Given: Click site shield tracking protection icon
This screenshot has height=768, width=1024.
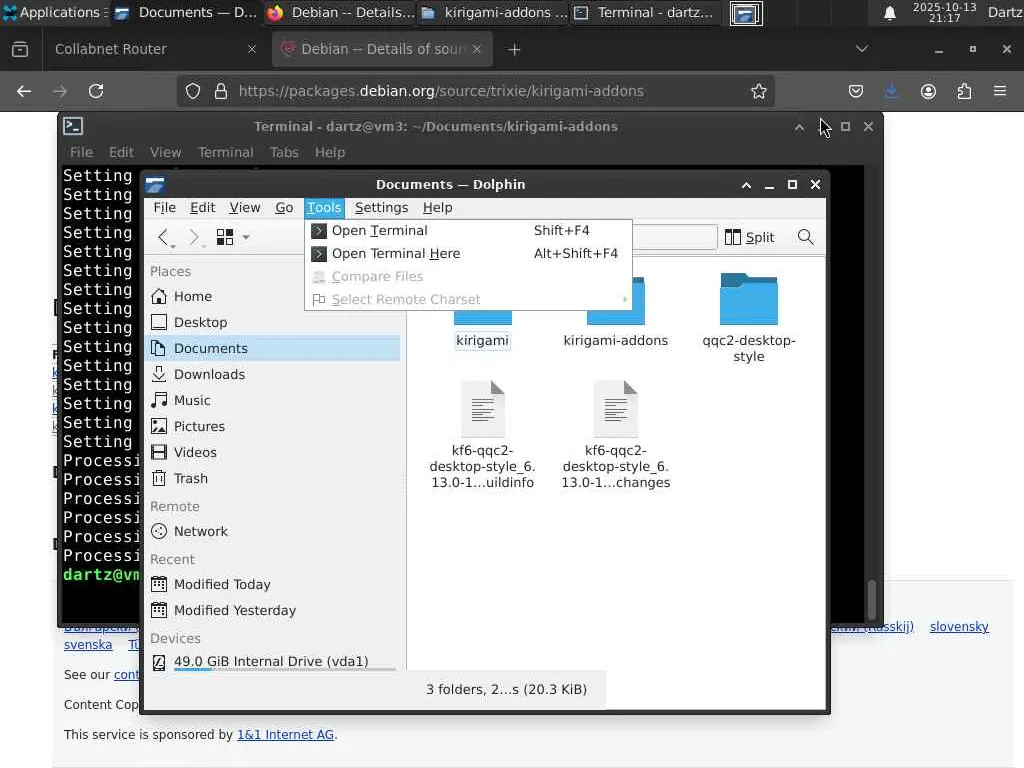Looking at the screenshot, I should (x=193, y=91).
